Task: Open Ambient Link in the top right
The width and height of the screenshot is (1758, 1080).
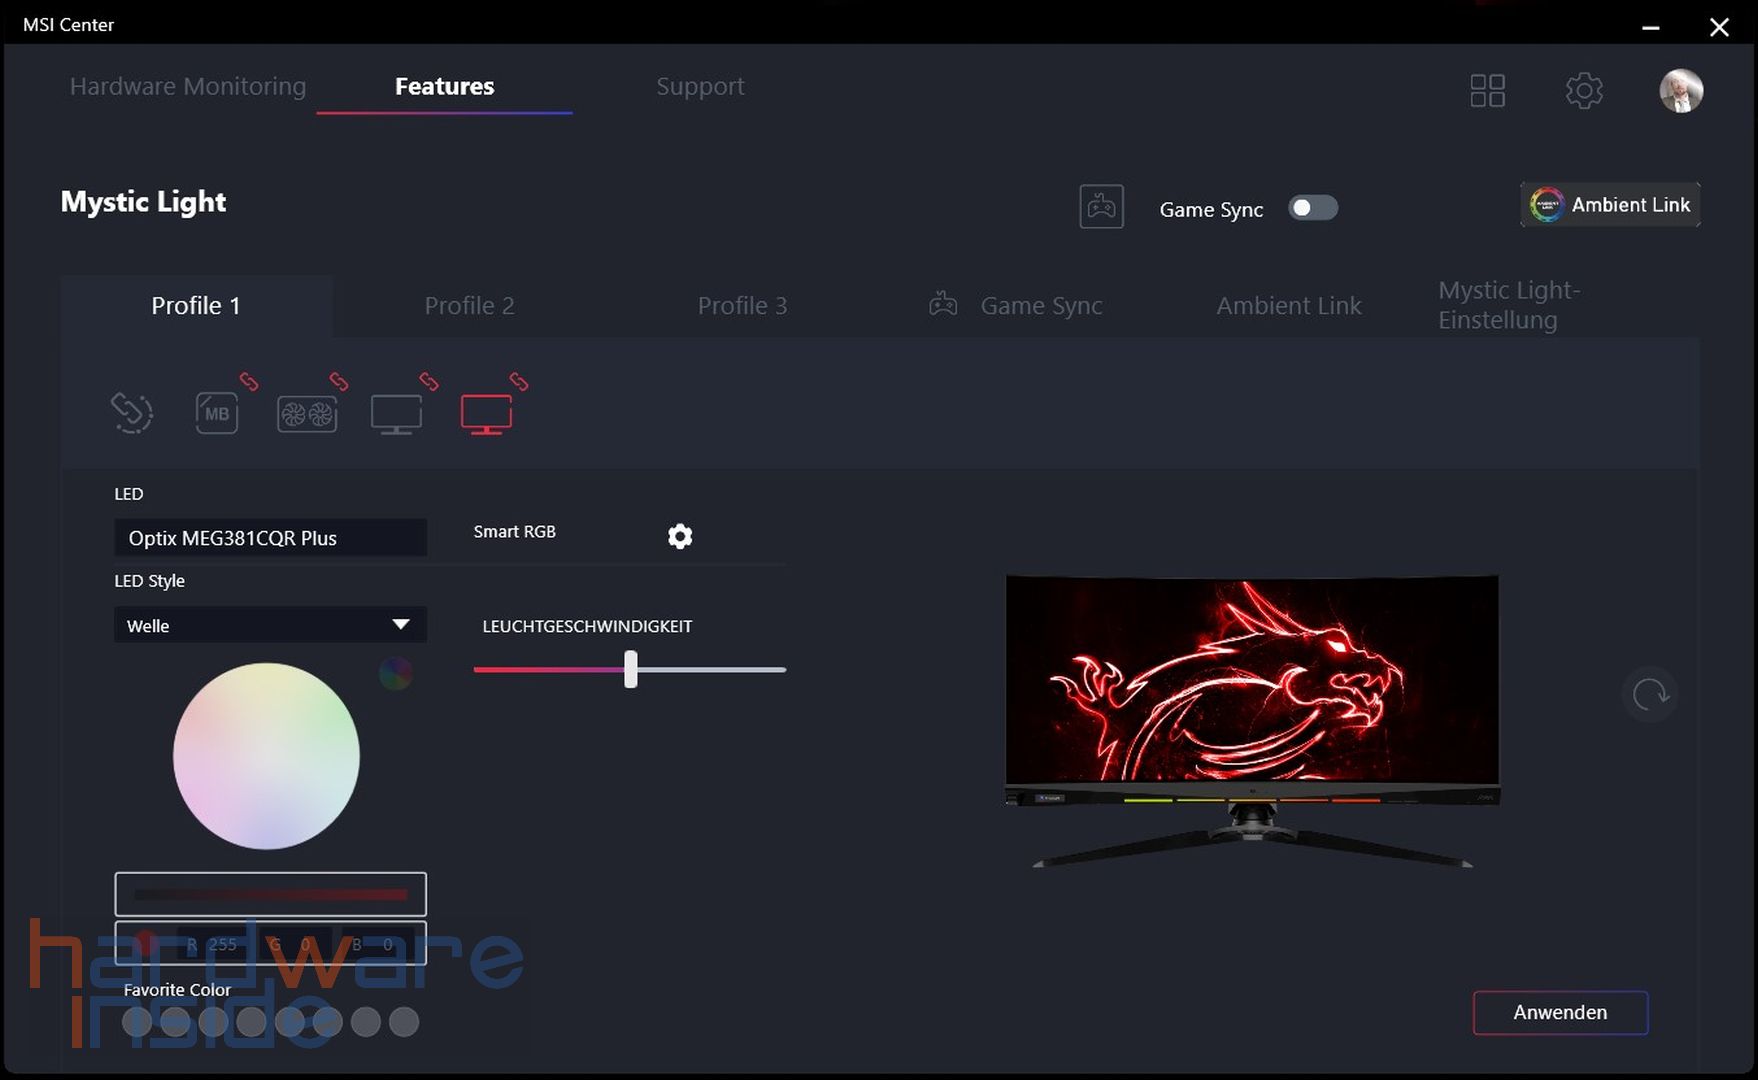Action: point(1608,204)
